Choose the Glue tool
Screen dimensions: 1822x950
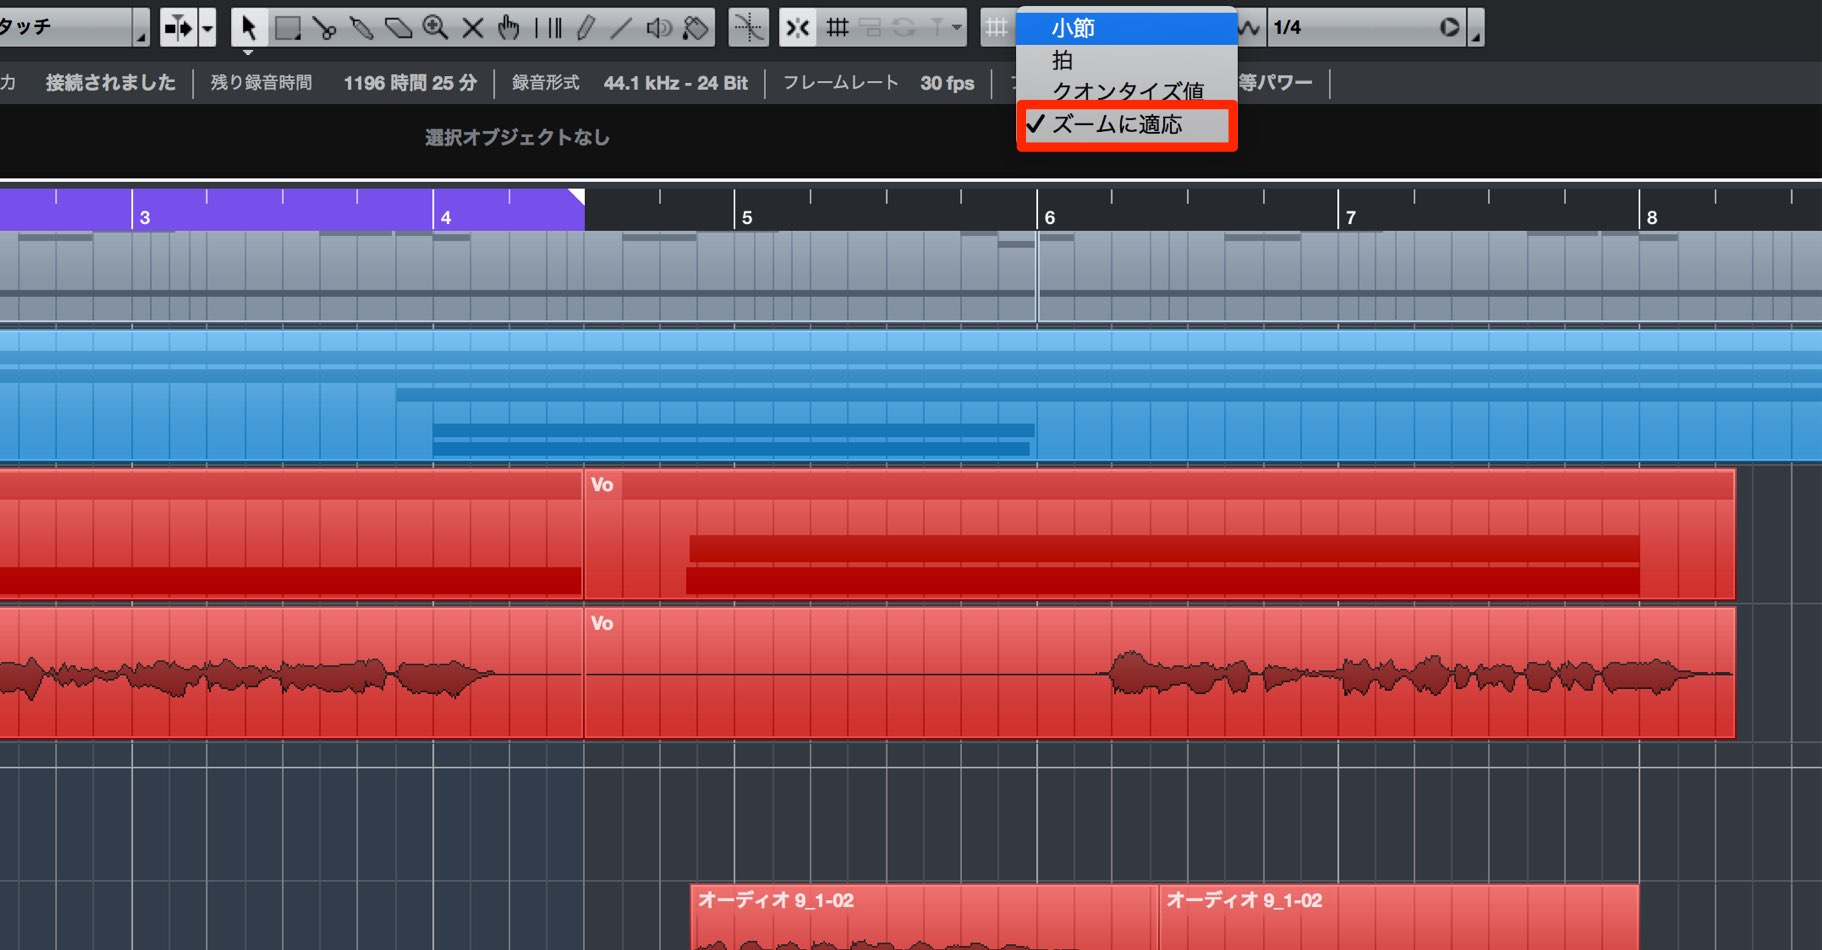[x=361, y=28]
